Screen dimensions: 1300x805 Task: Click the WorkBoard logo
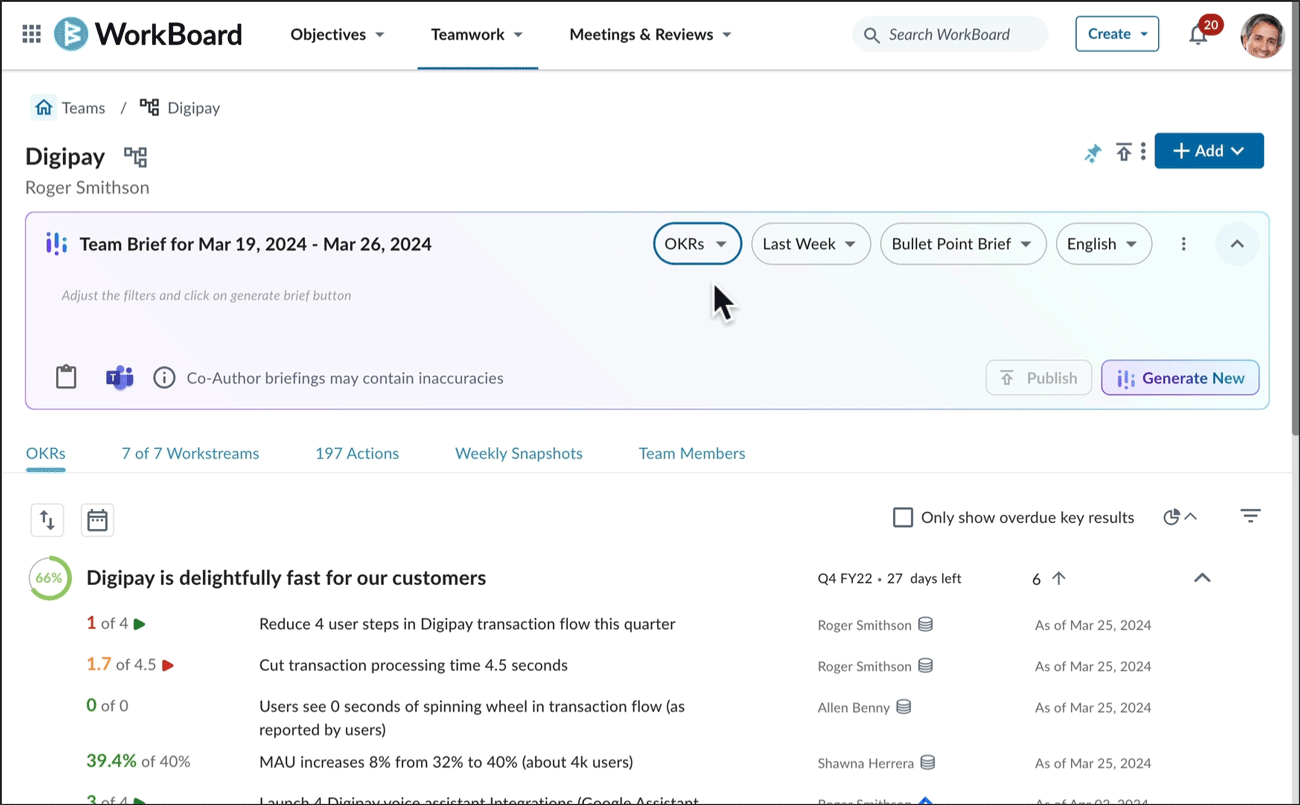coord(148,34)
